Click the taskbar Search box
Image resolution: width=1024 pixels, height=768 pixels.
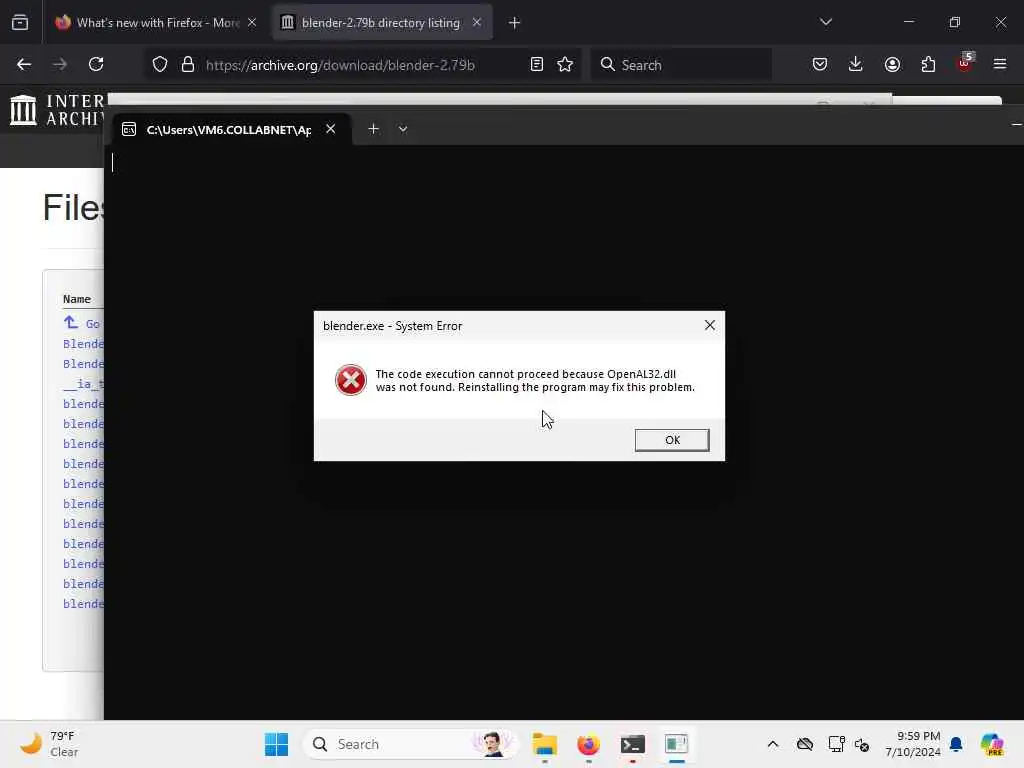coord(410,744)
